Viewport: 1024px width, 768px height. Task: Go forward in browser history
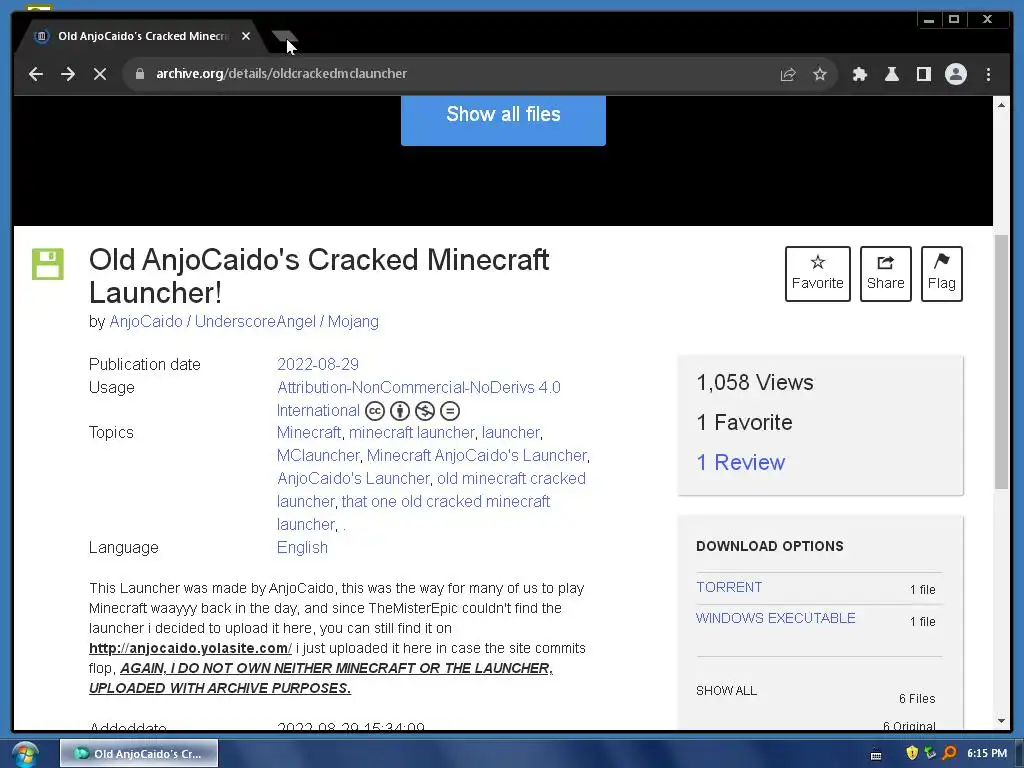pos(68,74)
